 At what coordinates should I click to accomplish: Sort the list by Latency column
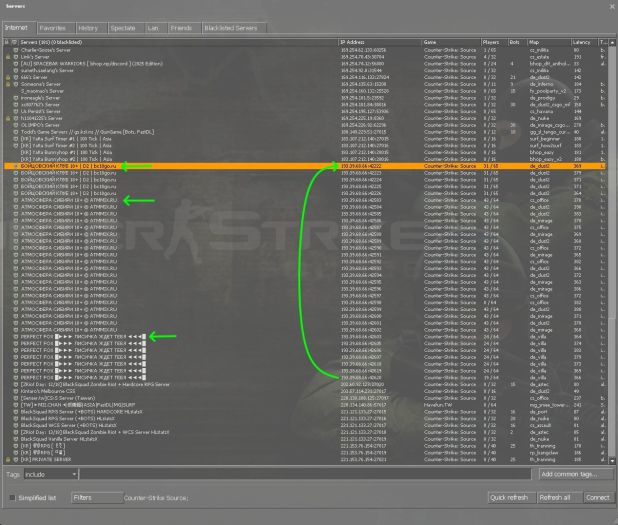point(583,43)
